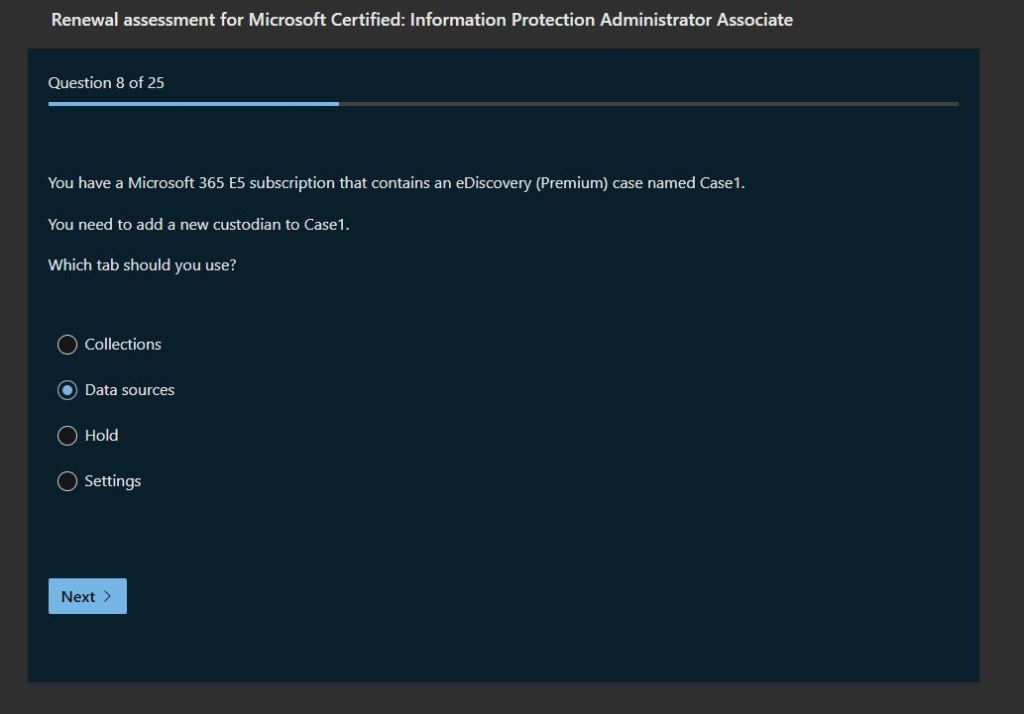Image resolution: width=1024 pixels, height=714 pixels.
Task: Click the 'add a new custodian' sentence
Action: tap(199, 225)
